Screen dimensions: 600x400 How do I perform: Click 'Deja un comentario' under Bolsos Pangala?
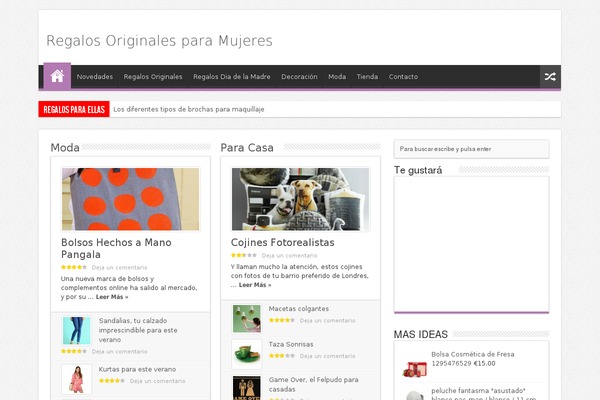click(119, 268)
